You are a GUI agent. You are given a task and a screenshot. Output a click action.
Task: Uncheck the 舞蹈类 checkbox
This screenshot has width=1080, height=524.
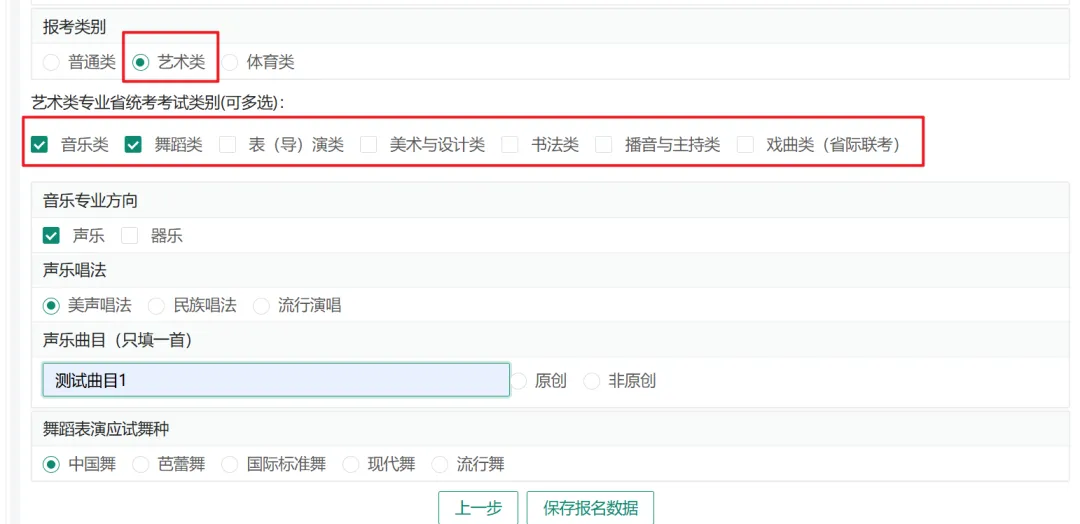point(133,145)
